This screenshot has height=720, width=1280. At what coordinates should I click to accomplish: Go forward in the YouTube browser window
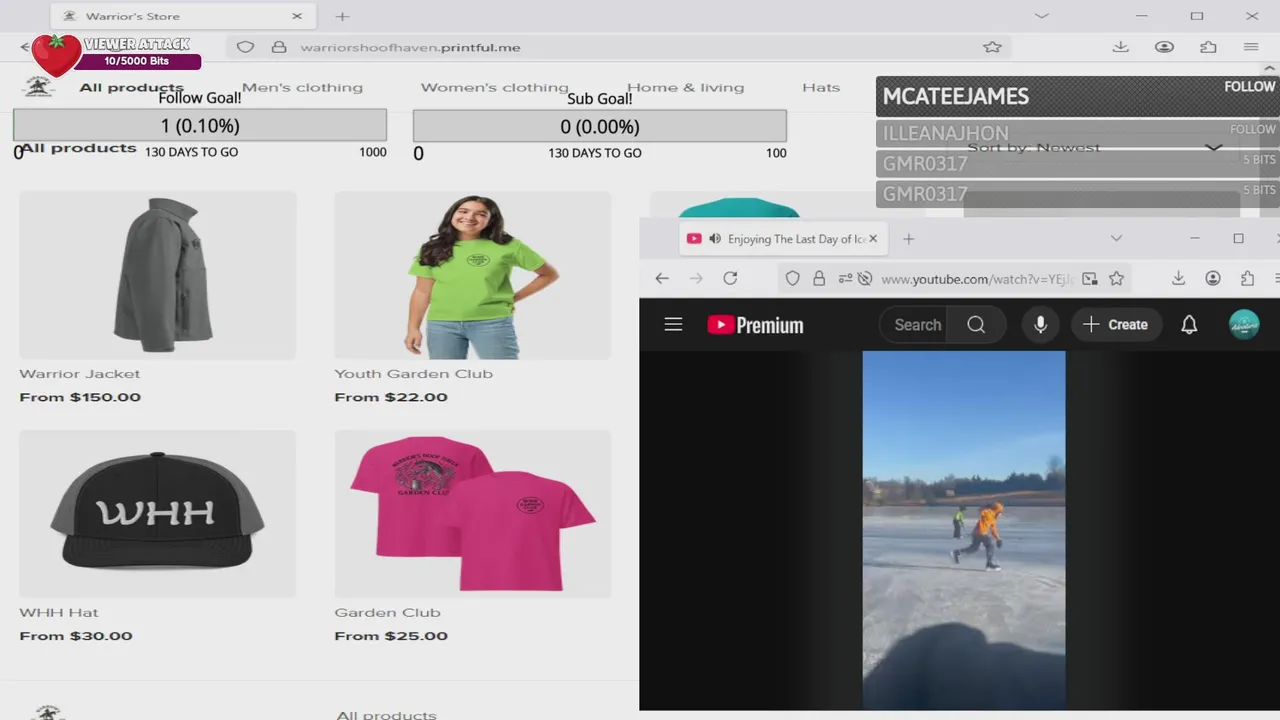tap(696, 278)
